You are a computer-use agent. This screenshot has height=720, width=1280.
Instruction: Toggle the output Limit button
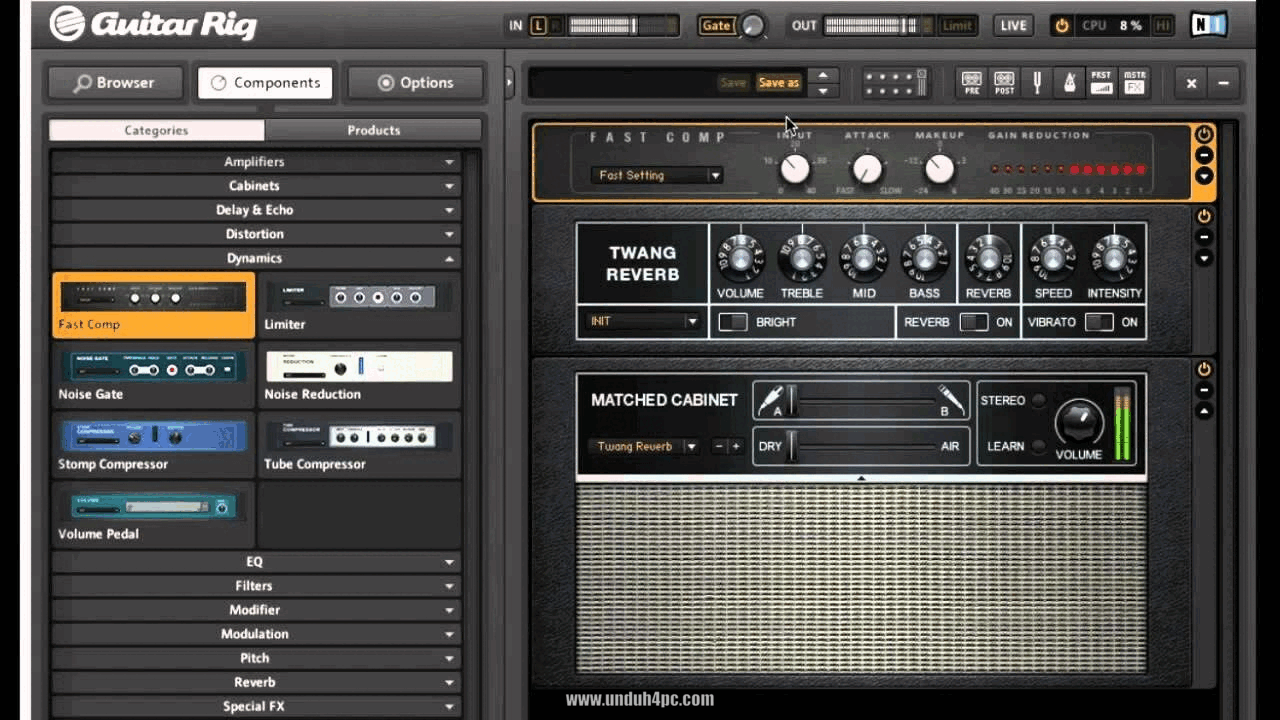pyautogui.click(x=956, y=26)
